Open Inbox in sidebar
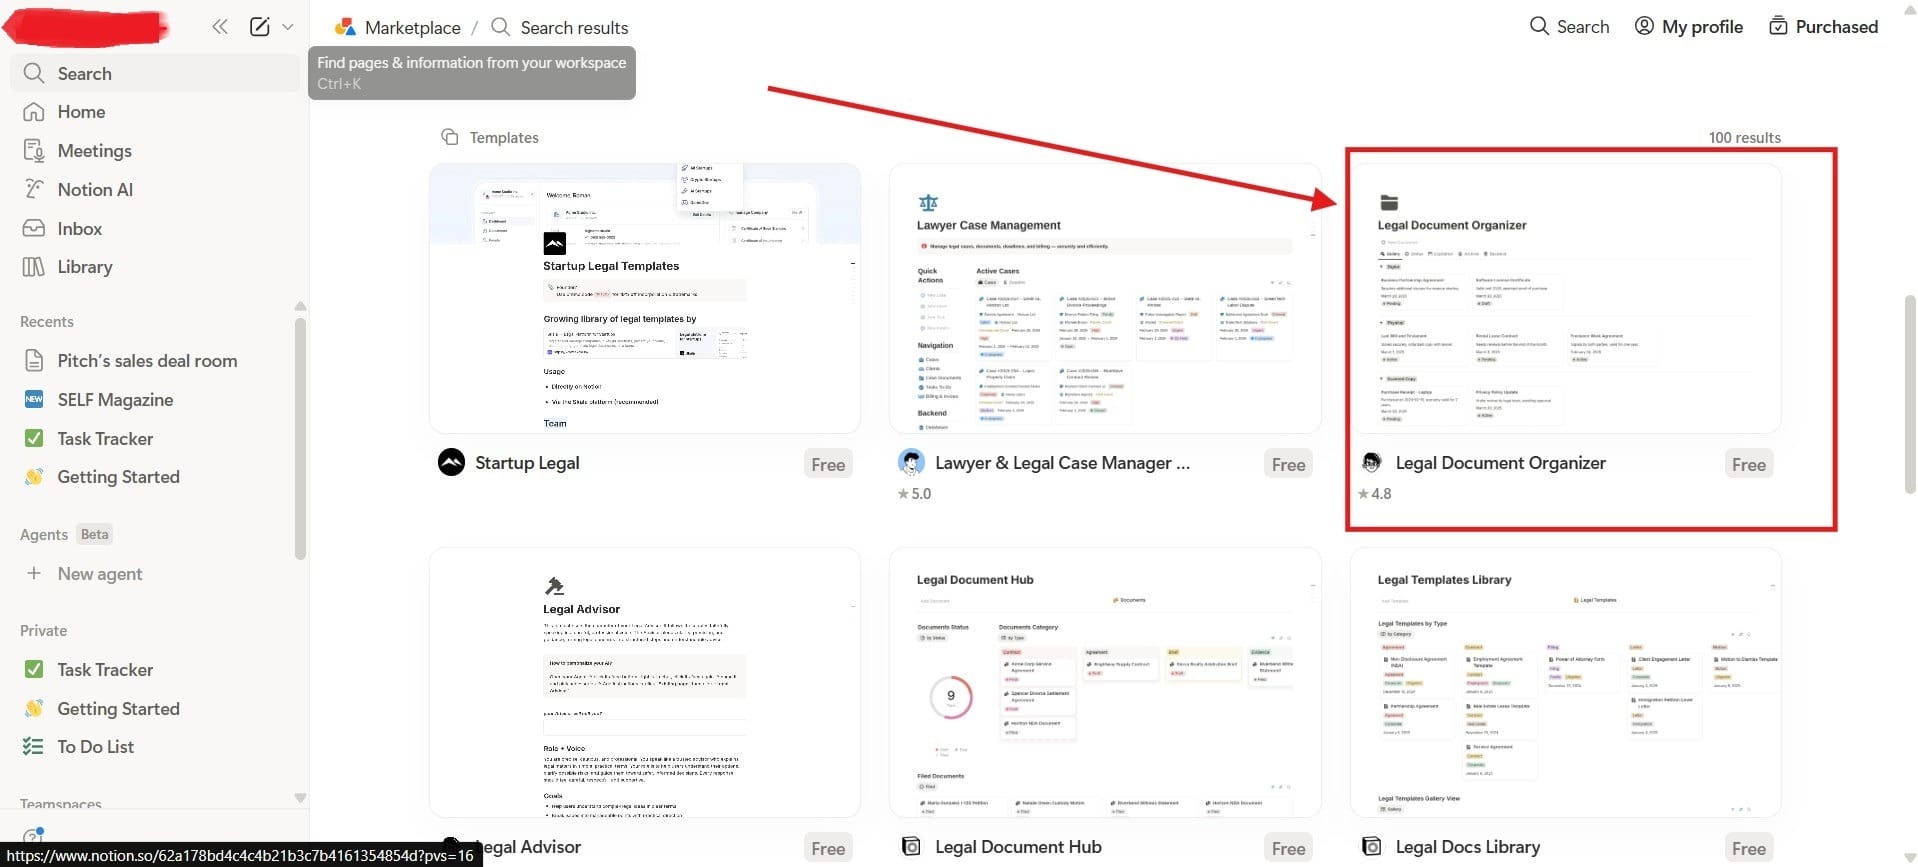 [155, 229]
